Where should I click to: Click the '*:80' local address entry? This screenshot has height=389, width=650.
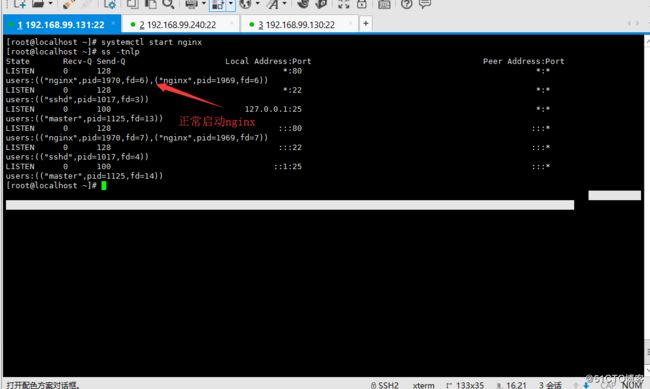tap(292, 71)
